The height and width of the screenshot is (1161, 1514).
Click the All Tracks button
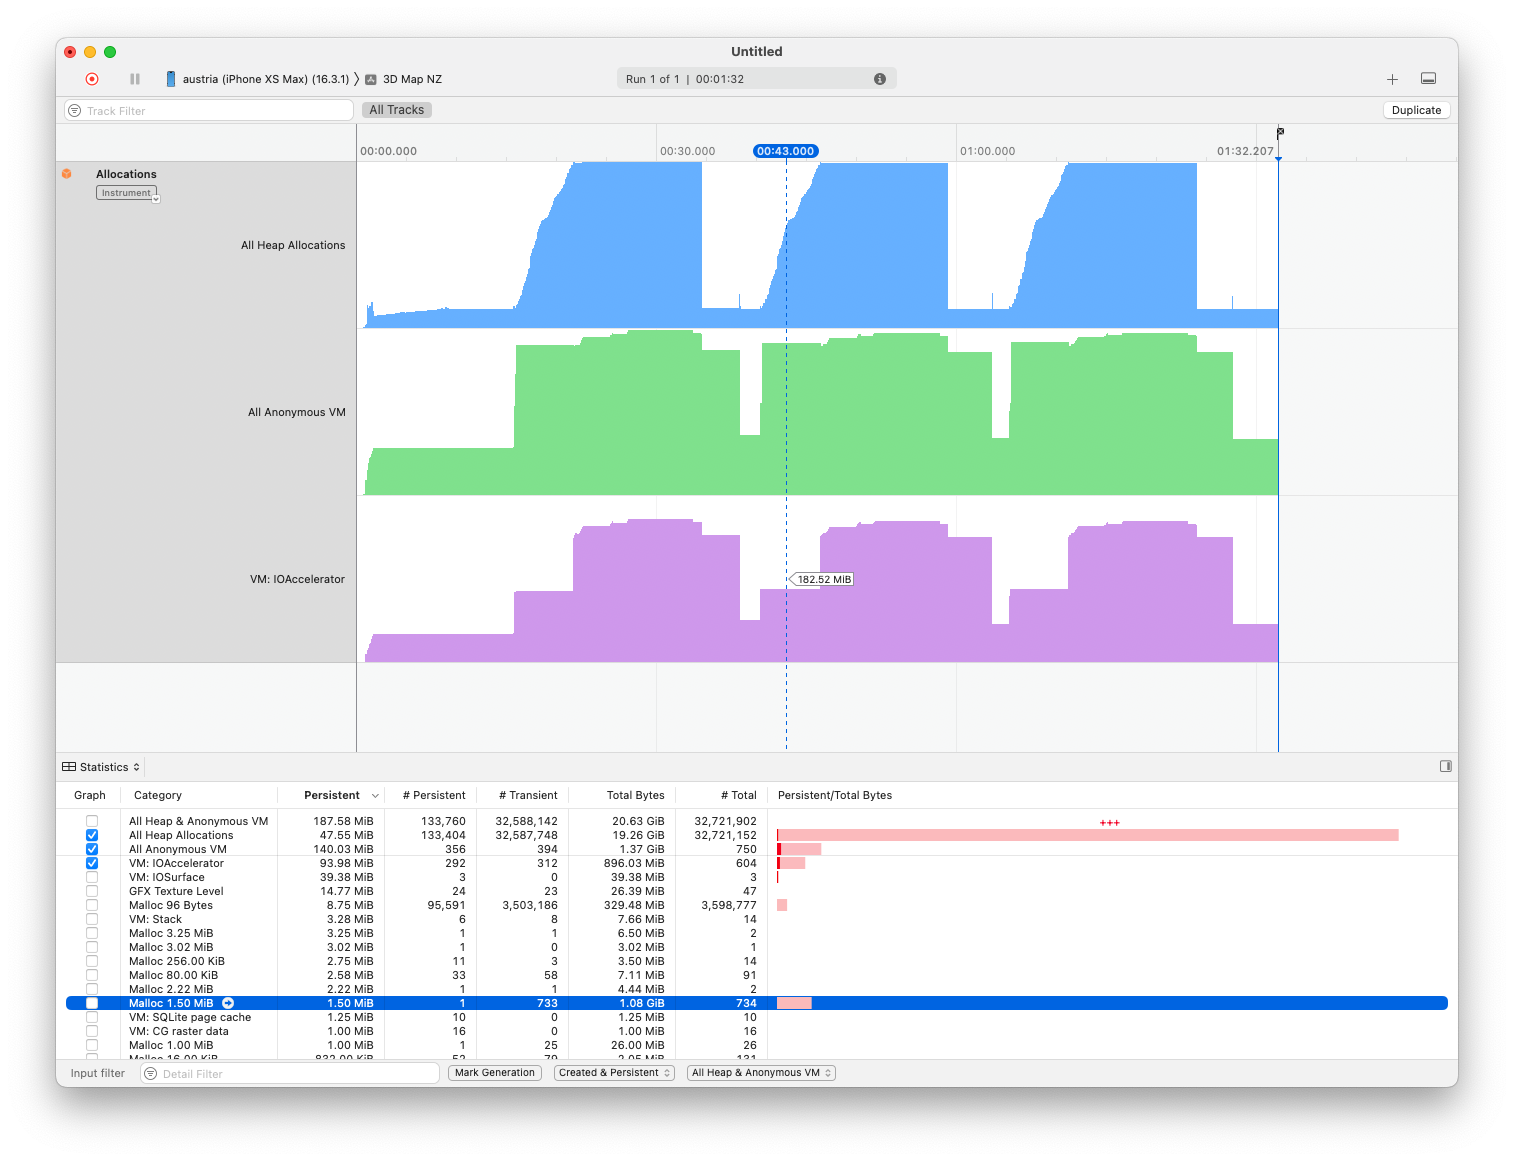[397, 110]
